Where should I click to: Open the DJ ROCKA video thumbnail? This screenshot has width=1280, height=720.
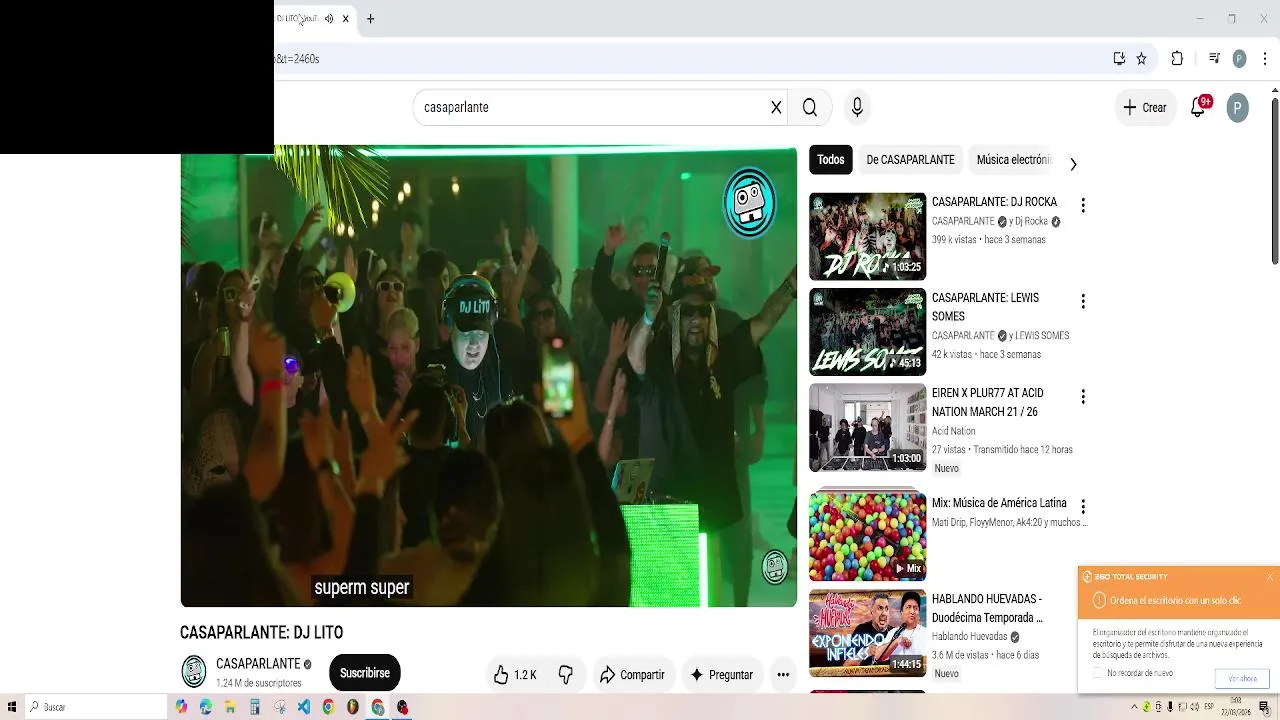click(867, 236)
